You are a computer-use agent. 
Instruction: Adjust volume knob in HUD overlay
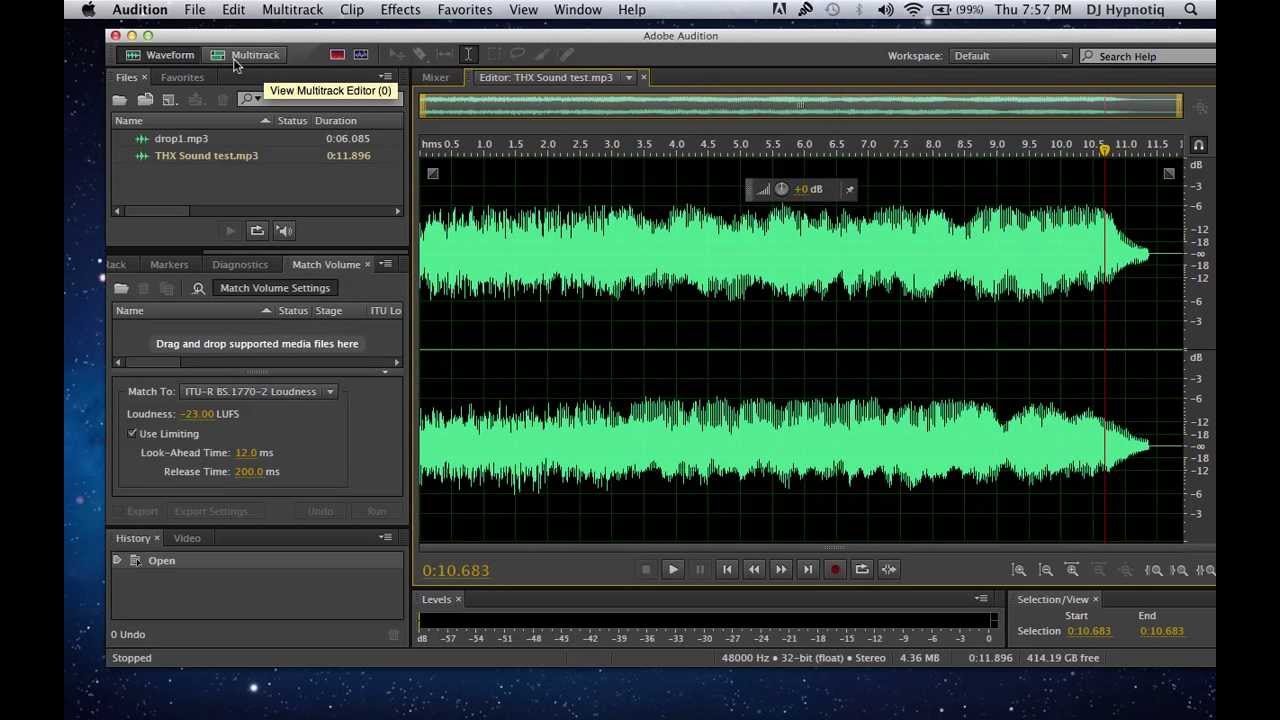coord(782,189)
